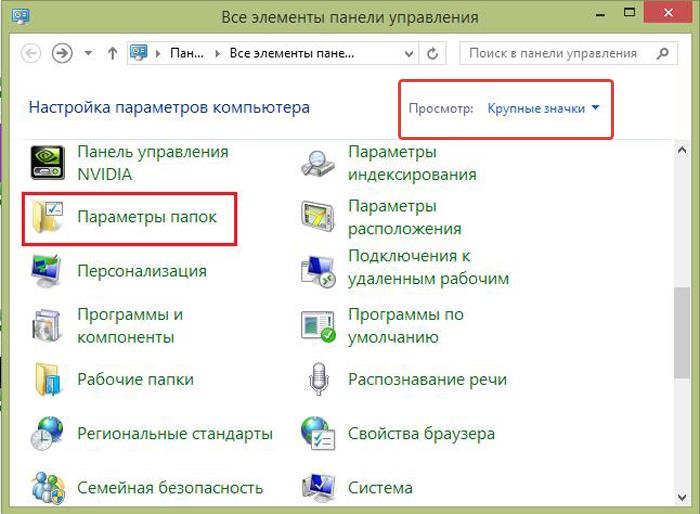Minimize the control panel window

point(600,14)
